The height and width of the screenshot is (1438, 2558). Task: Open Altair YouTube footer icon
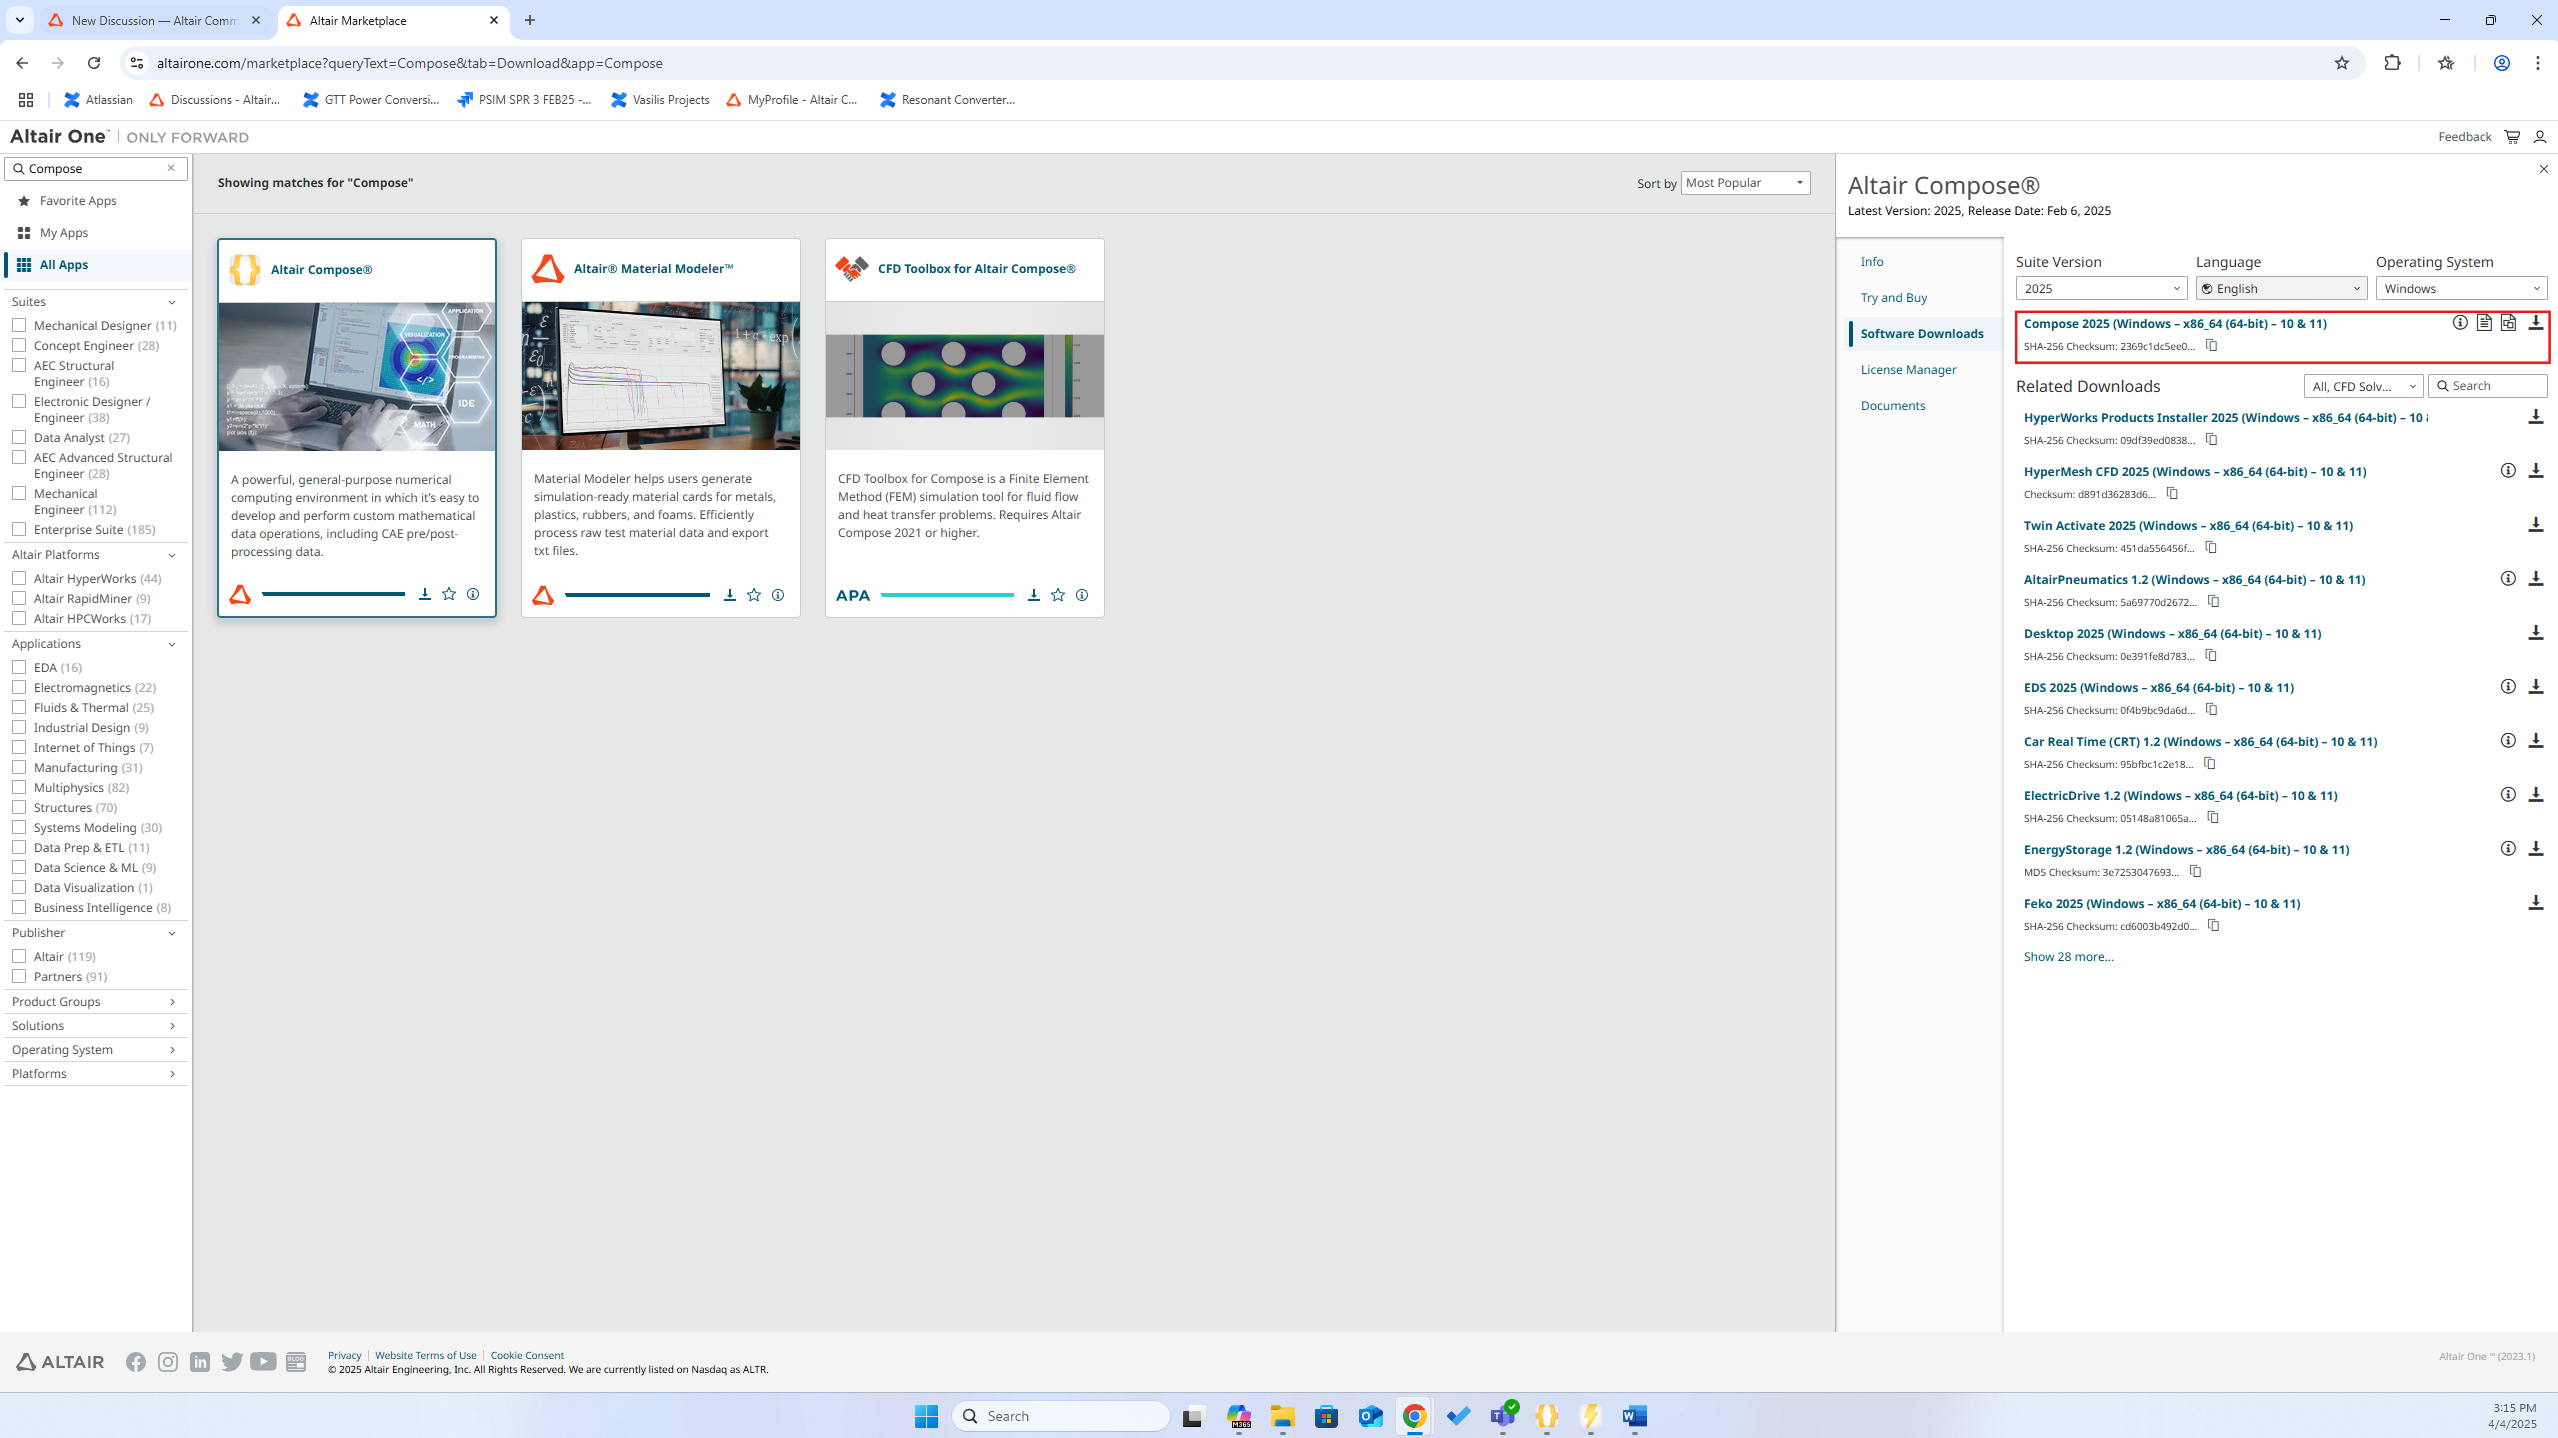(263, 1362)
